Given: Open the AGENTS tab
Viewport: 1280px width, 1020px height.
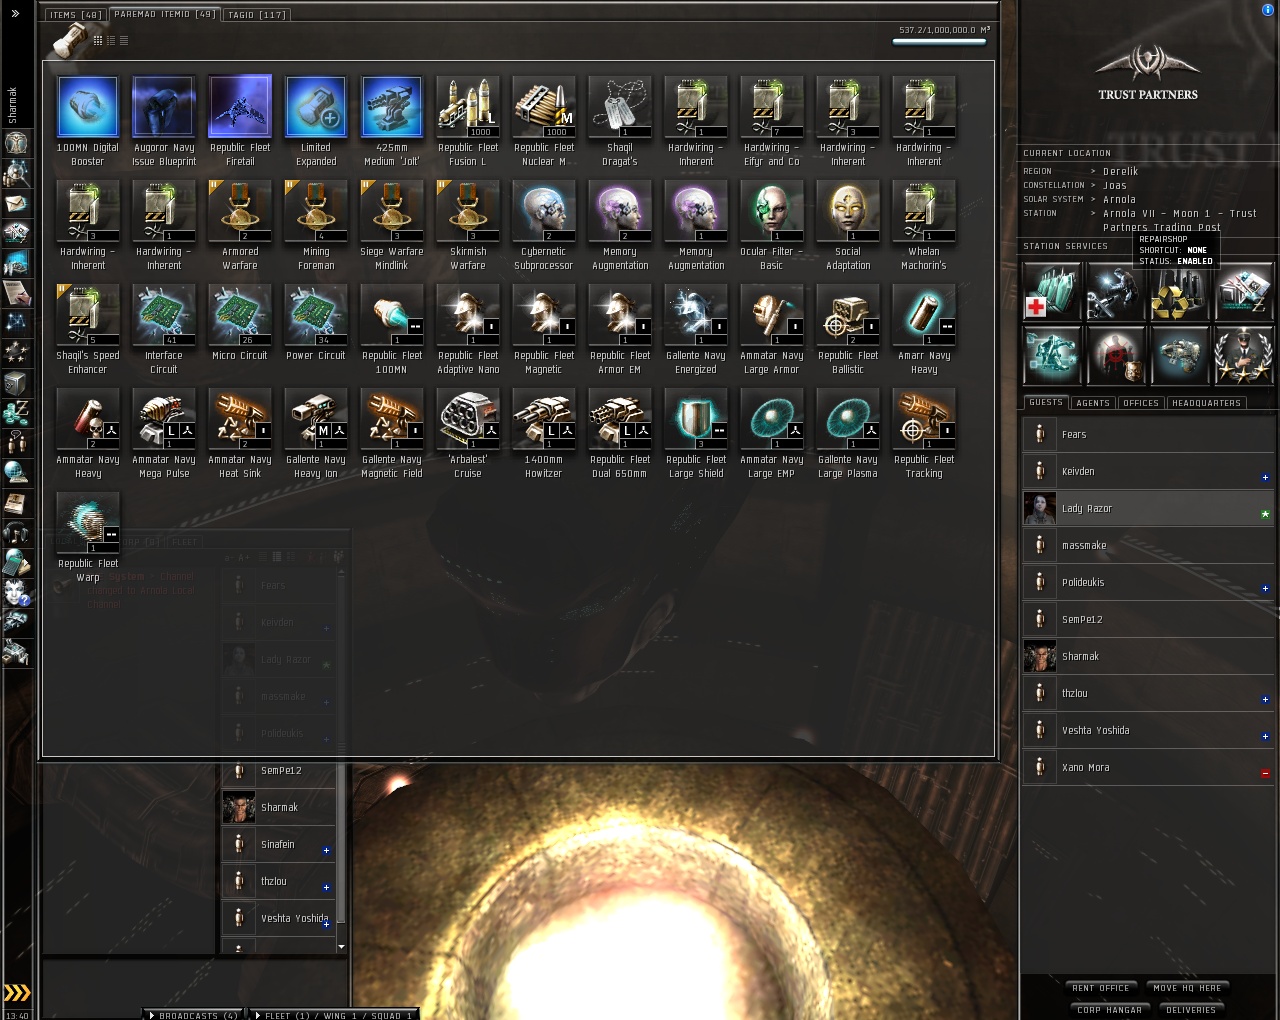Looking at the screenshot, I should click(x=1093, y=403).
